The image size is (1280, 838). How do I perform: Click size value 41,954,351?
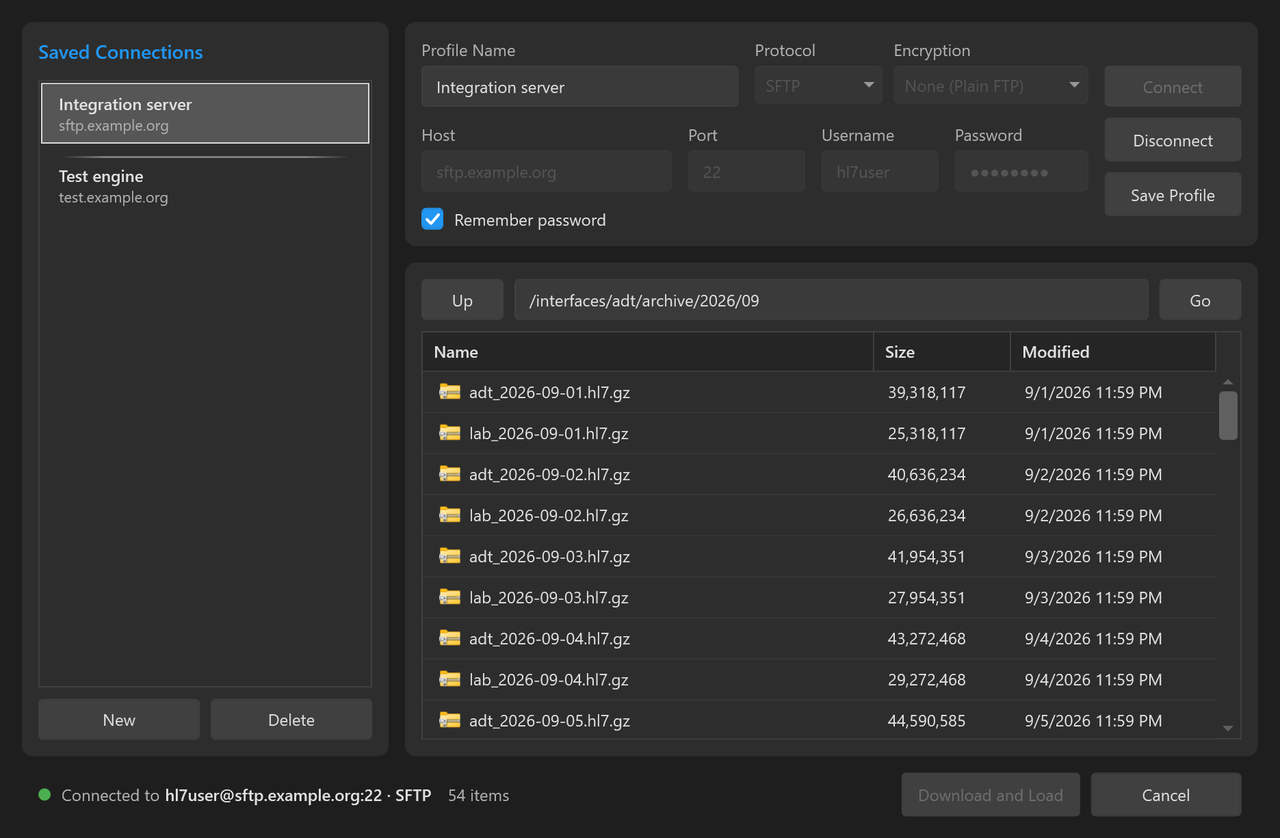[x=927, y=557]
